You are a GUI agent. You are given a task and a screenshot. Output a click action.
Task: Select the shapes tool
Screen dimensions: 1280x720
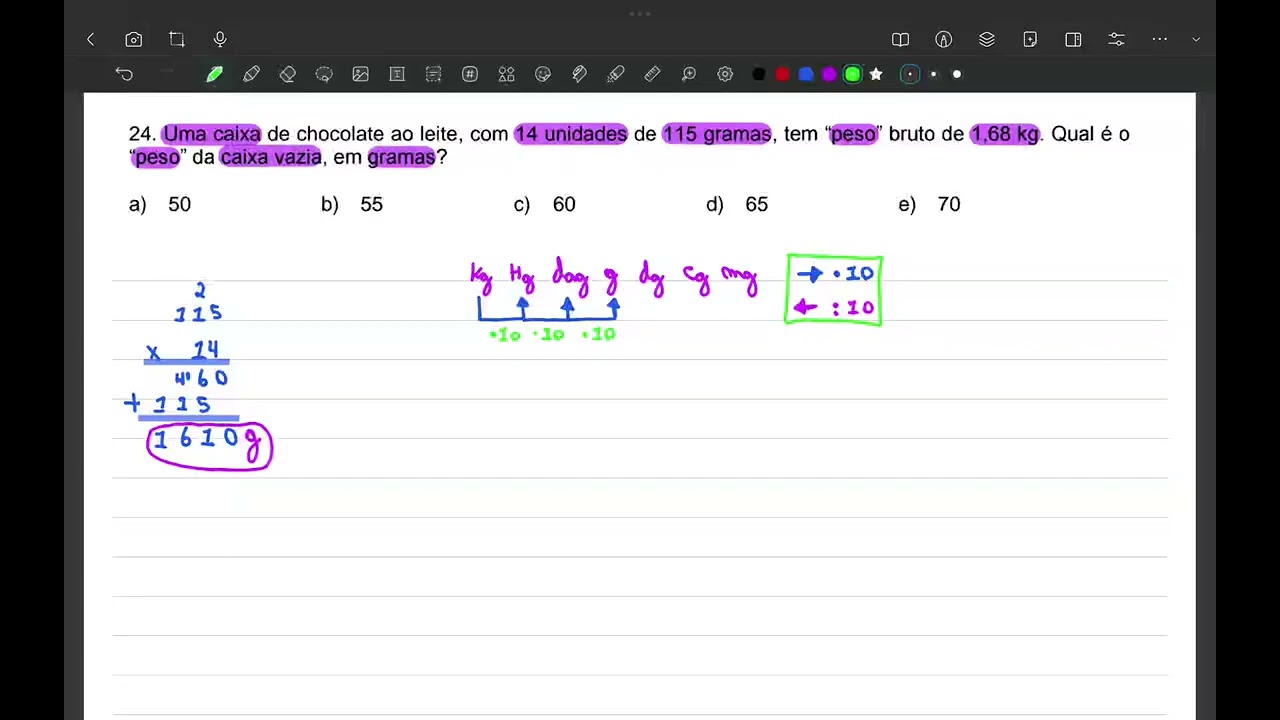coord(506,74)
